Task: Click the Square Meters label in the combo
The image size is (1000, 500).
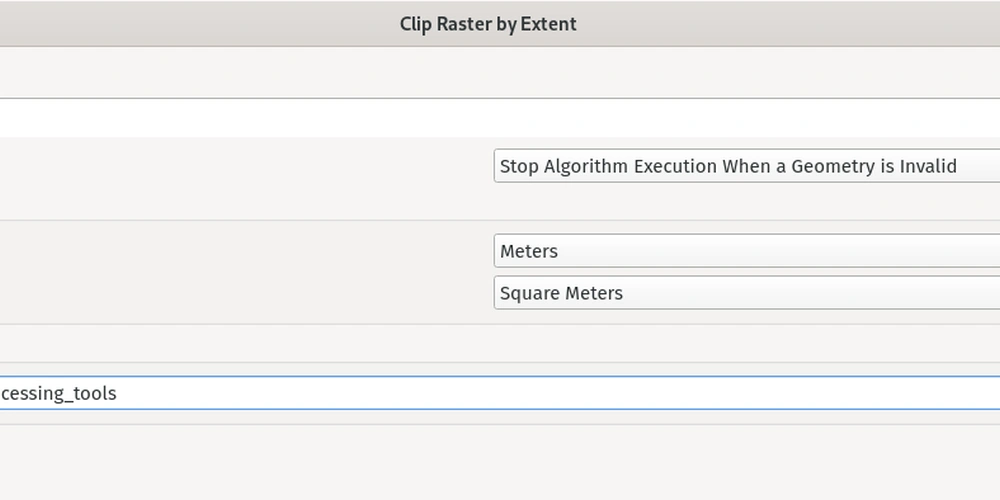Action: pos(561,293)
